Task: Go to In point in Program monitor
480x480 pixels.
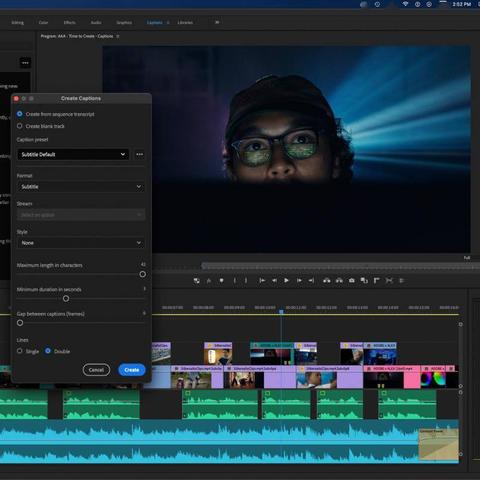Action: point(262,280)
